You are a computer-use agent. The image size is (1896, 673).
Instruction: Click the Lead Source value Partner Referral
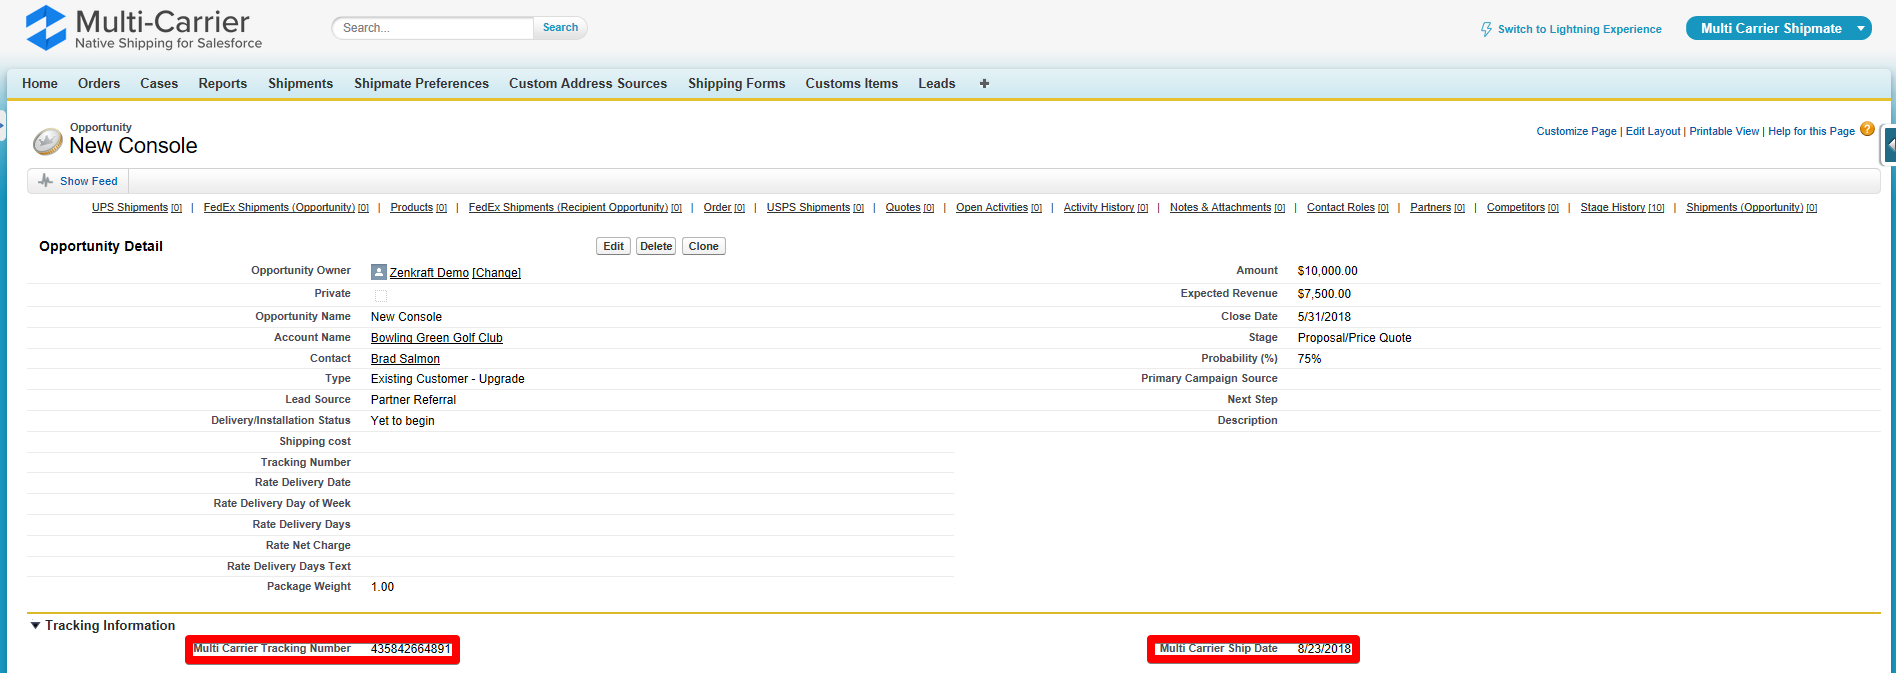[414, 400]
